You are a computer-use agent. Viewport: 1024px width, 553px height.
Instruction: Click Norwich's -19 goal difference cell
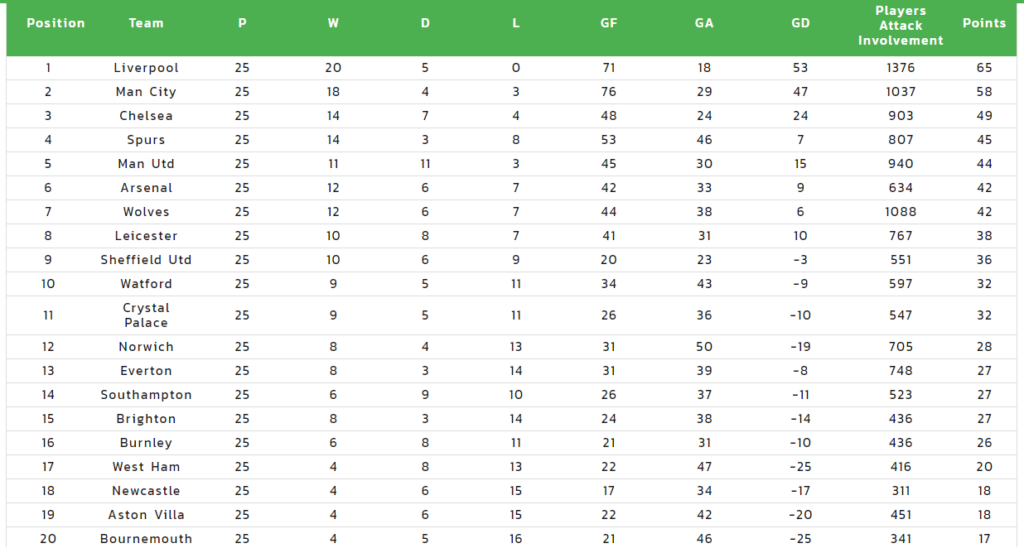[800, 347]
